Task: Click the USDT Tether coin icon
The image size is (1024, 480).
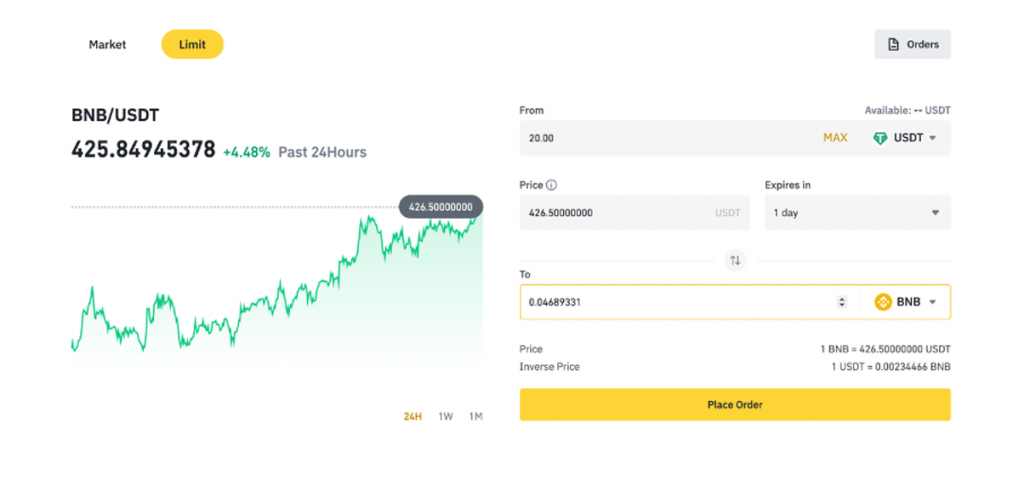Action: 880,138
